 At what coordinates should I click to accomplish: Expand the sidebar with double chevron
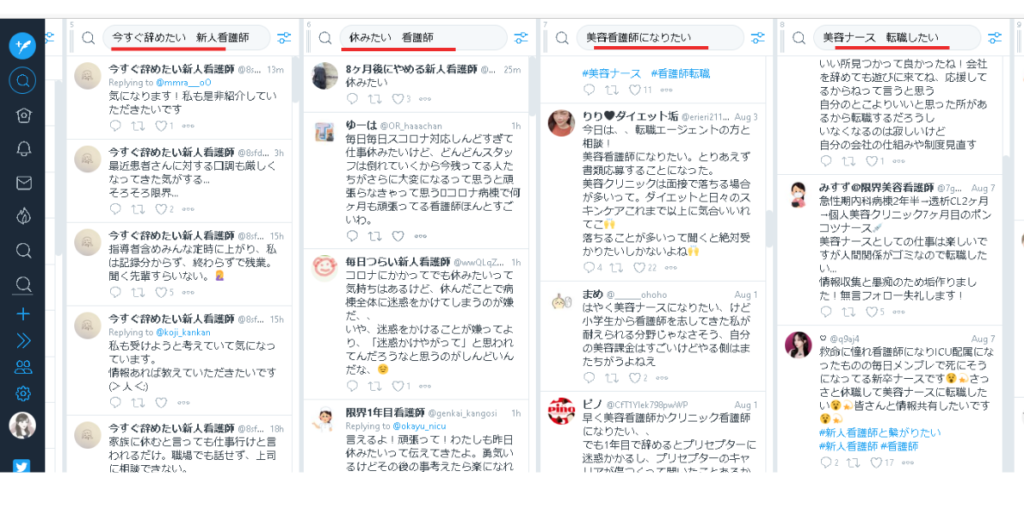coord(23,341)
